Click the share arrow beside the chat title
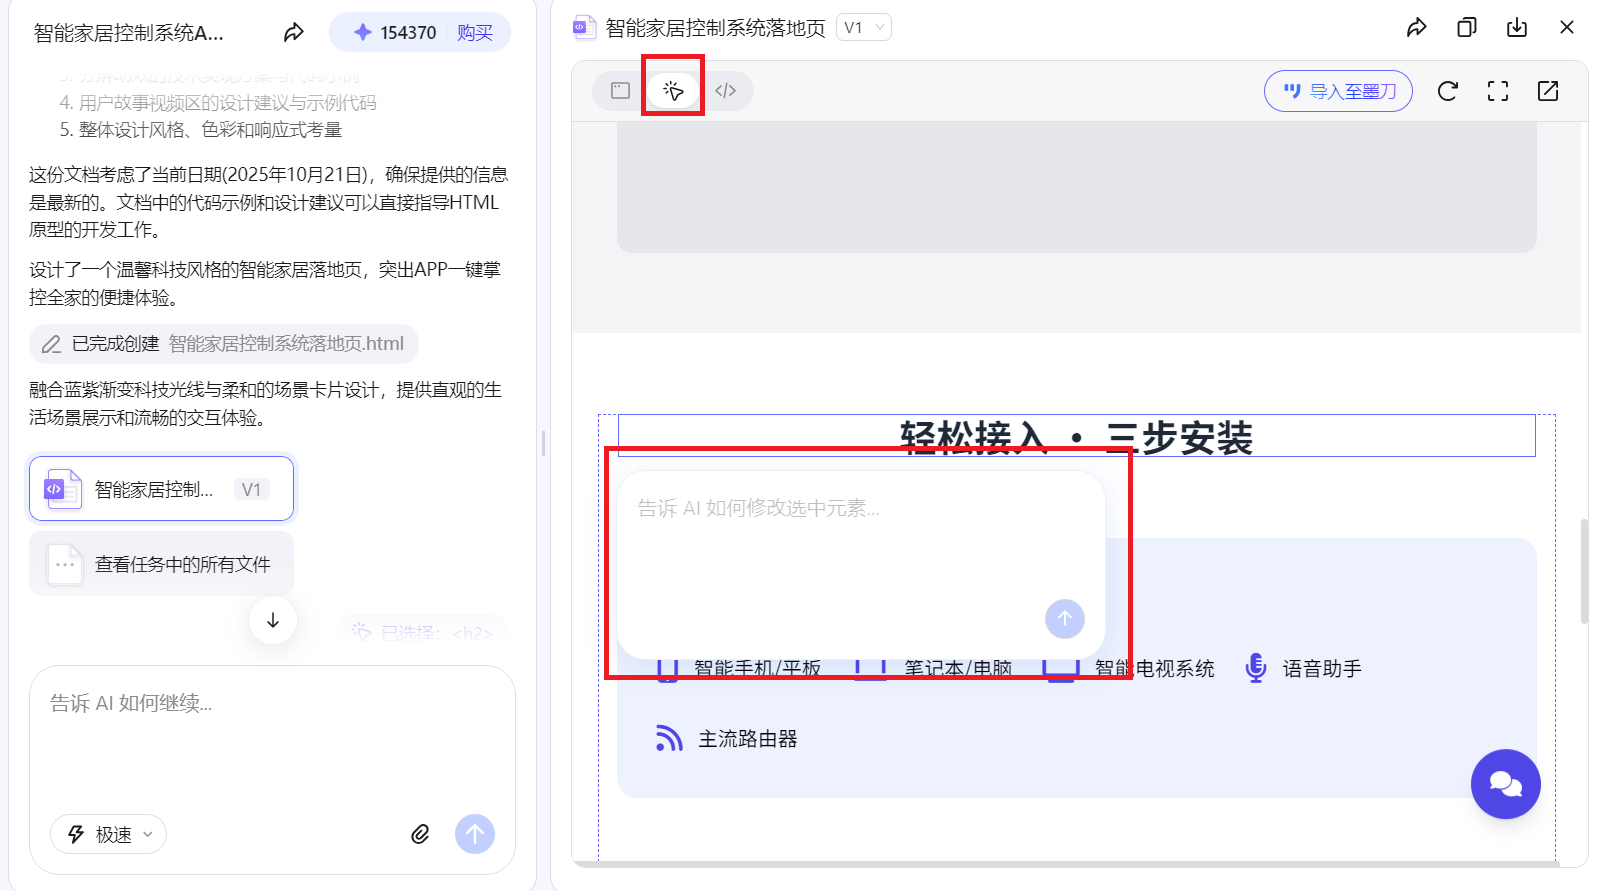 pyautogui.click(x=293, y=33)
